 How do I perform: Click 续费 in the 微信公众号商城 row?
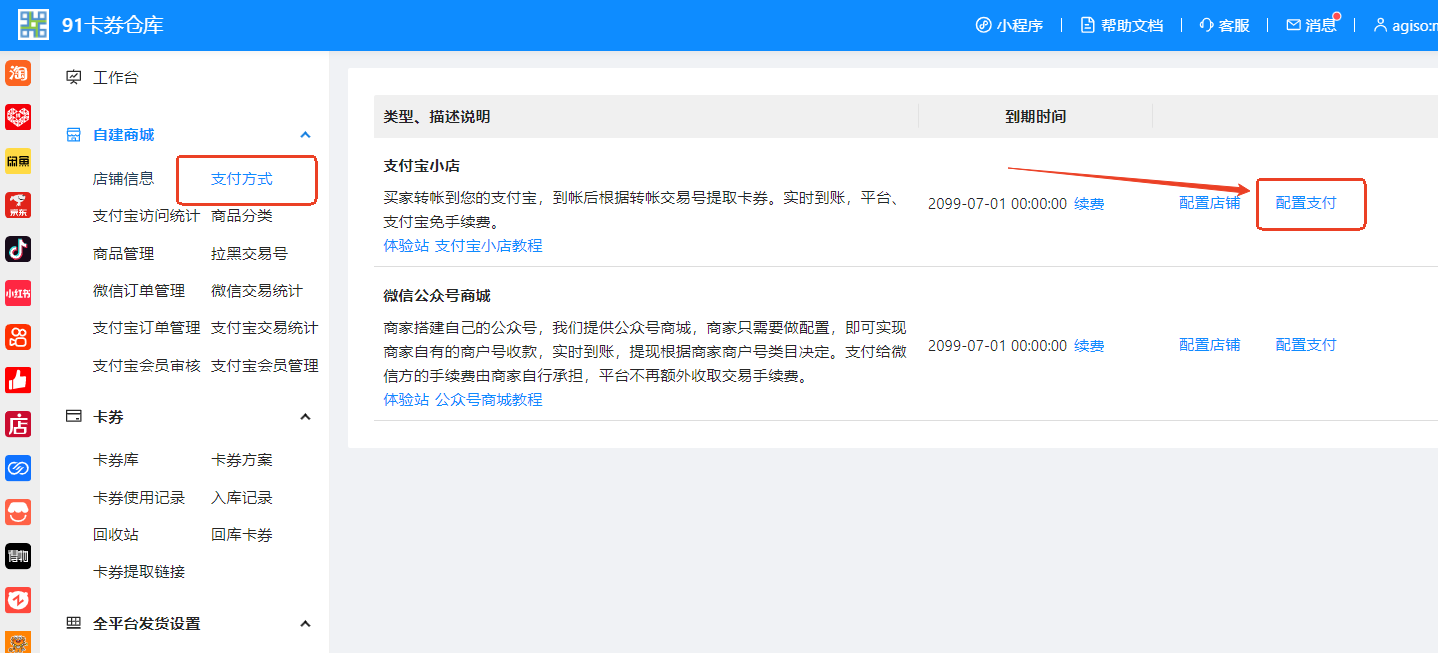(x=1089, y=346)
